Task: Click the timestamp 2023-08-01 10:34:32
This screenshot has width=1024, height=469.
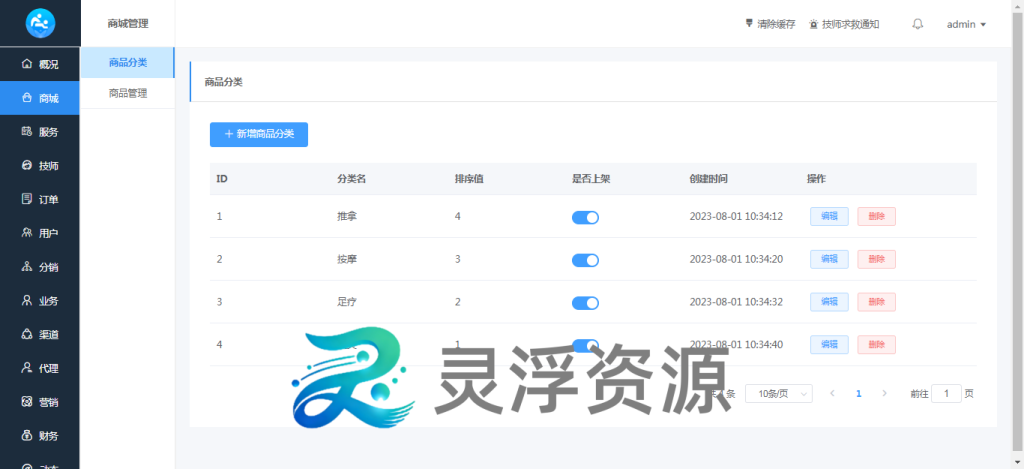Action: pos(736,302)
